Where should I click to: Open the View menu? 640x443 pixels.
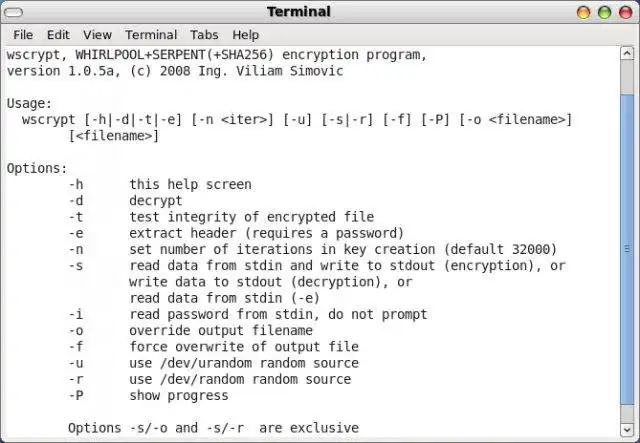pos(97,35)
